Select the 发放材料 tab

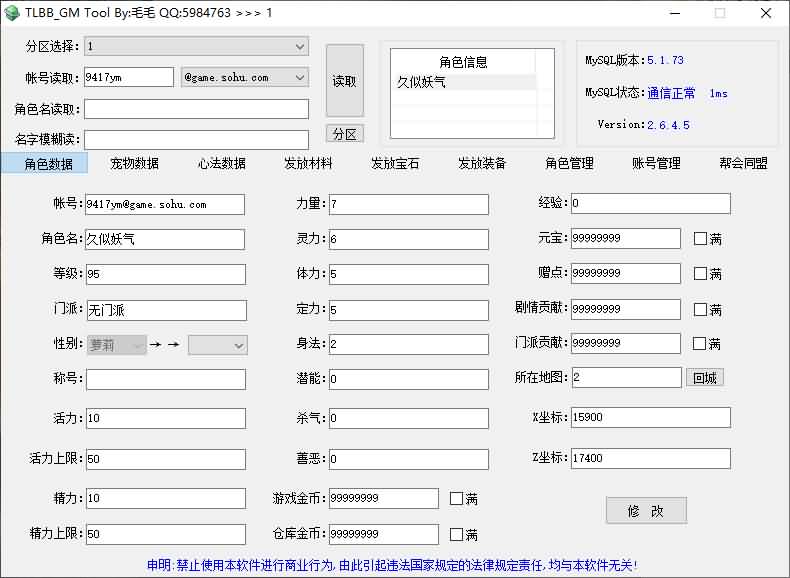point(308,163)
